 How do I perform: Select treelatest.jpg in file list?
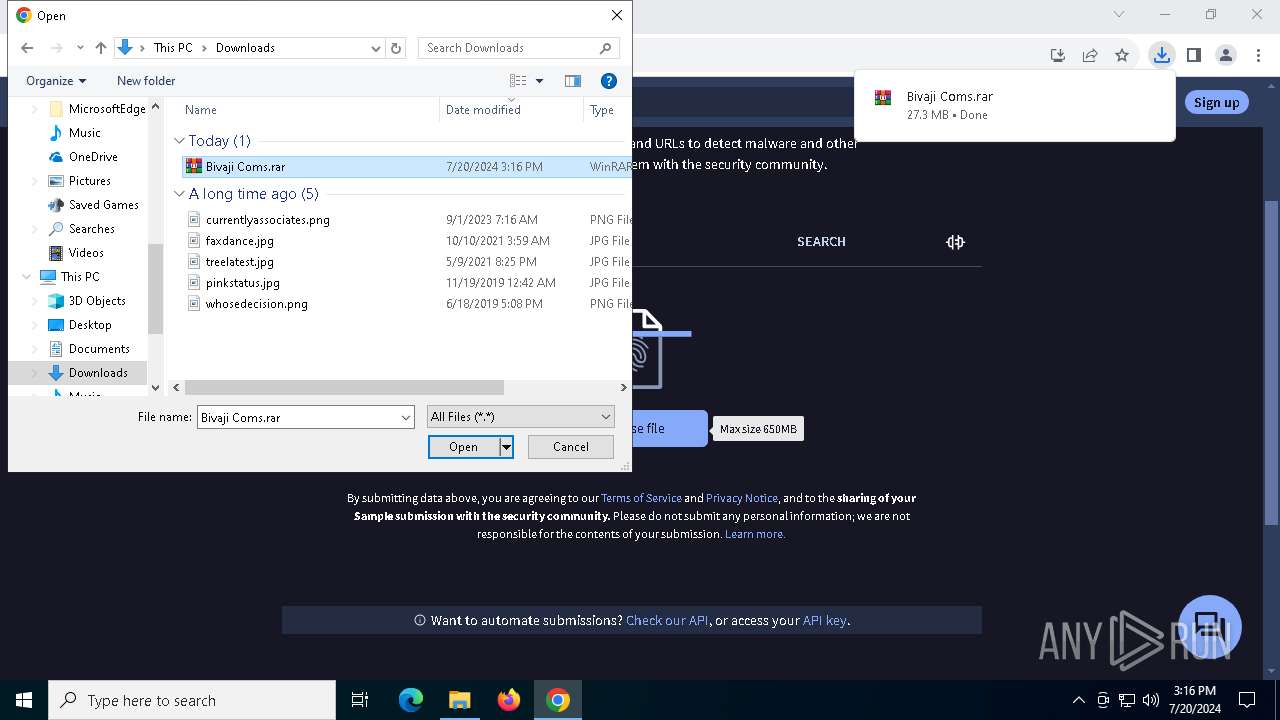point(239,262)
